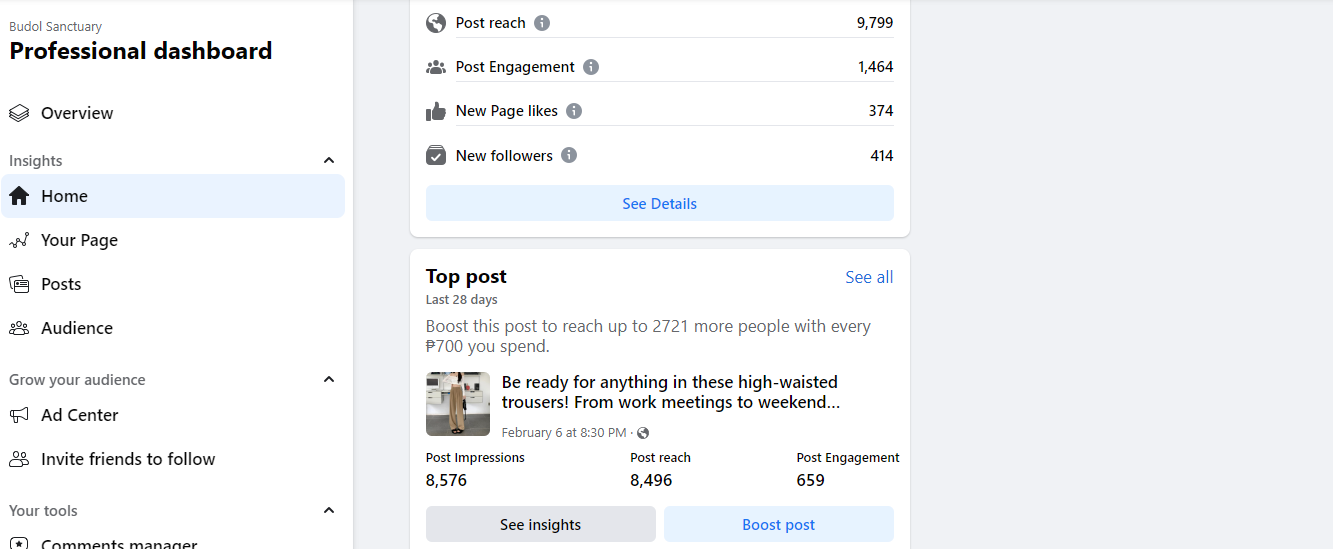Viewport: 1333px width, 549px height.
Task: Click info icon next to New Page likes
Action: click(574, 111)
